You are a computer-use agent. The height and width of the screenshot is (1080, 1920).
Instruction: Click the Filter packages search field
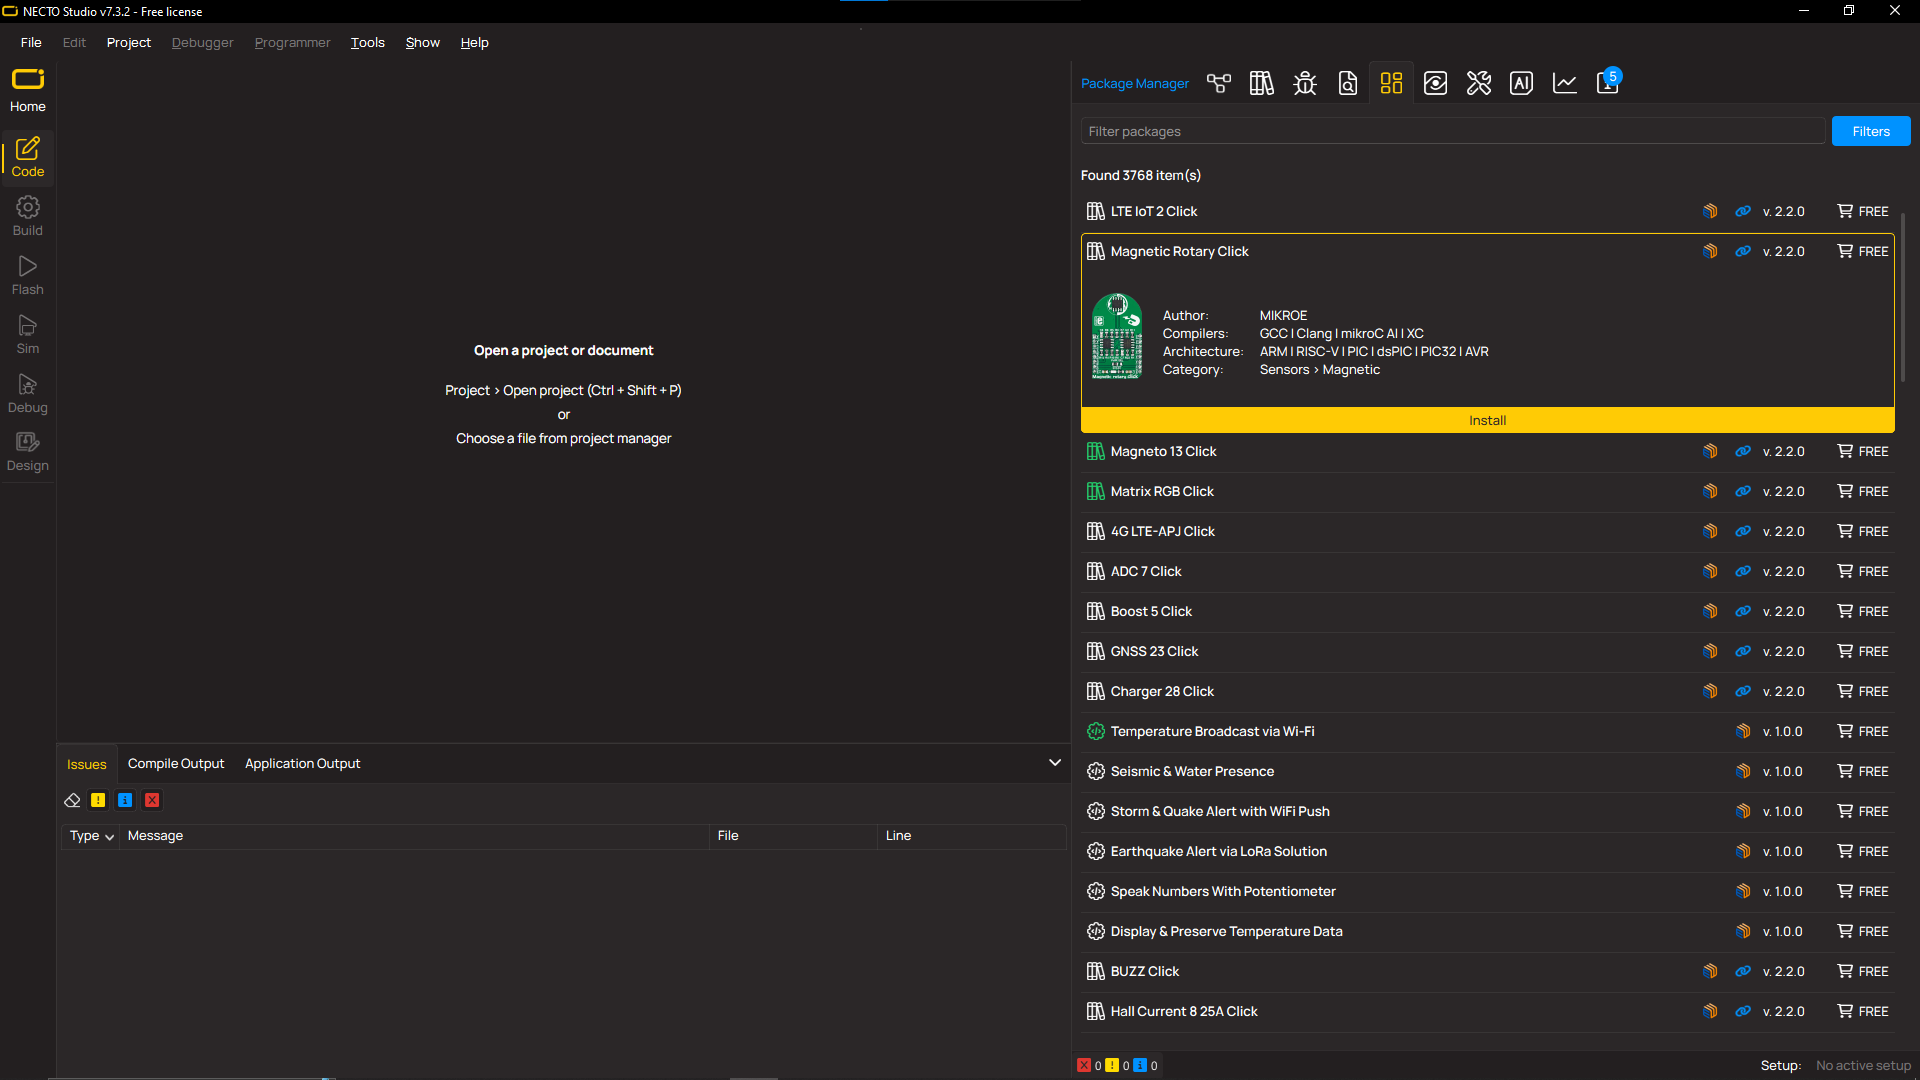tap(1452, 131)
